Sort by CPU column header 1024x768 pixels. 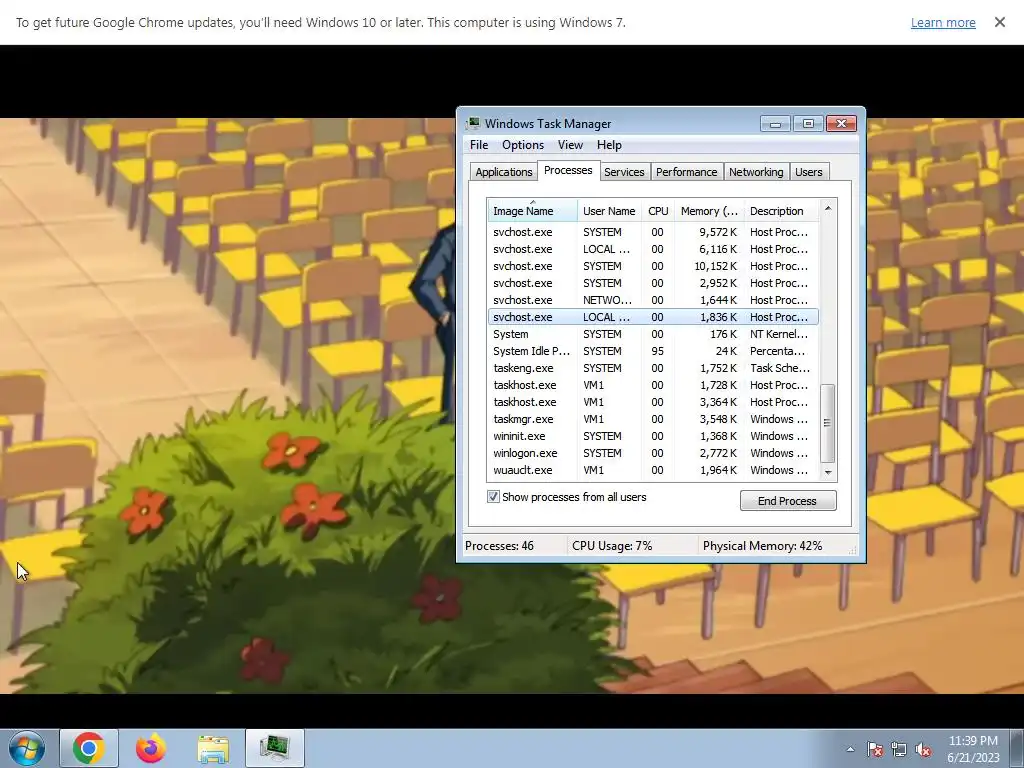[x=658, y=211]
